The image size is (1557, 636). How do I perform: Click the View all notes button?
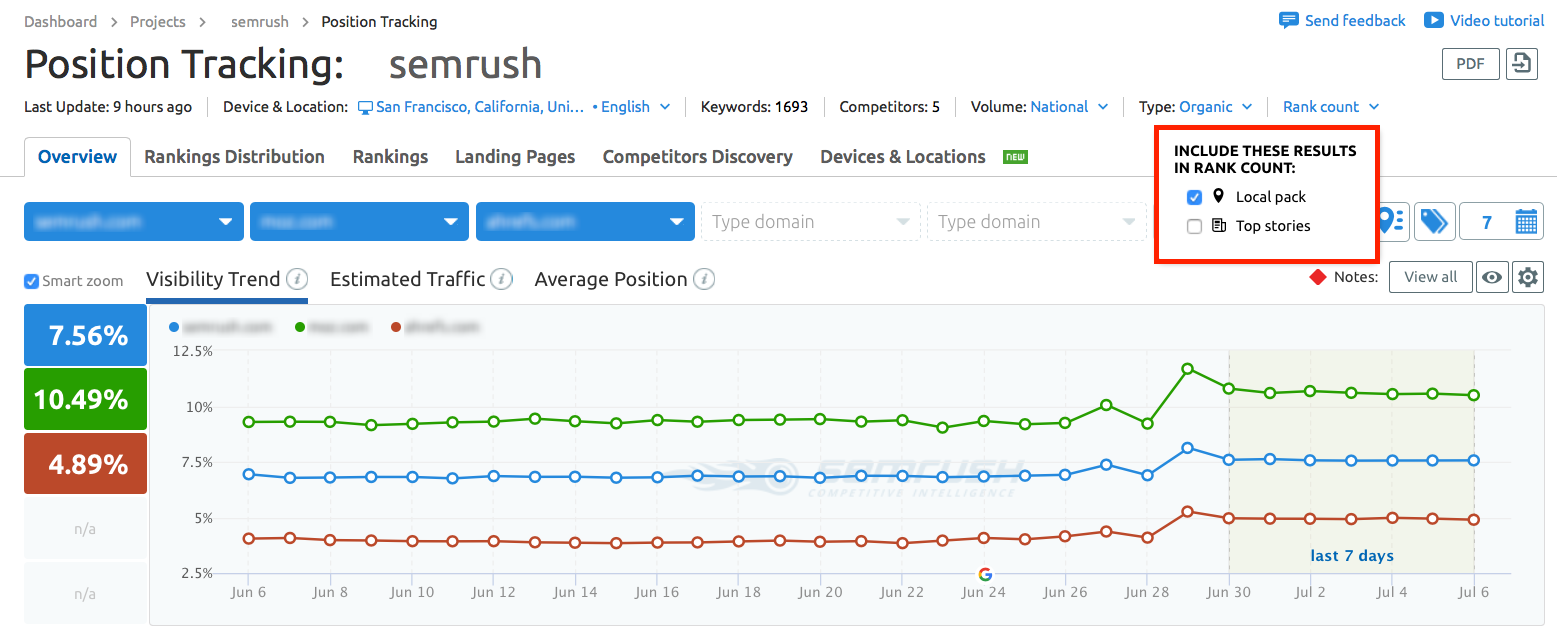tap(1430, 277)
